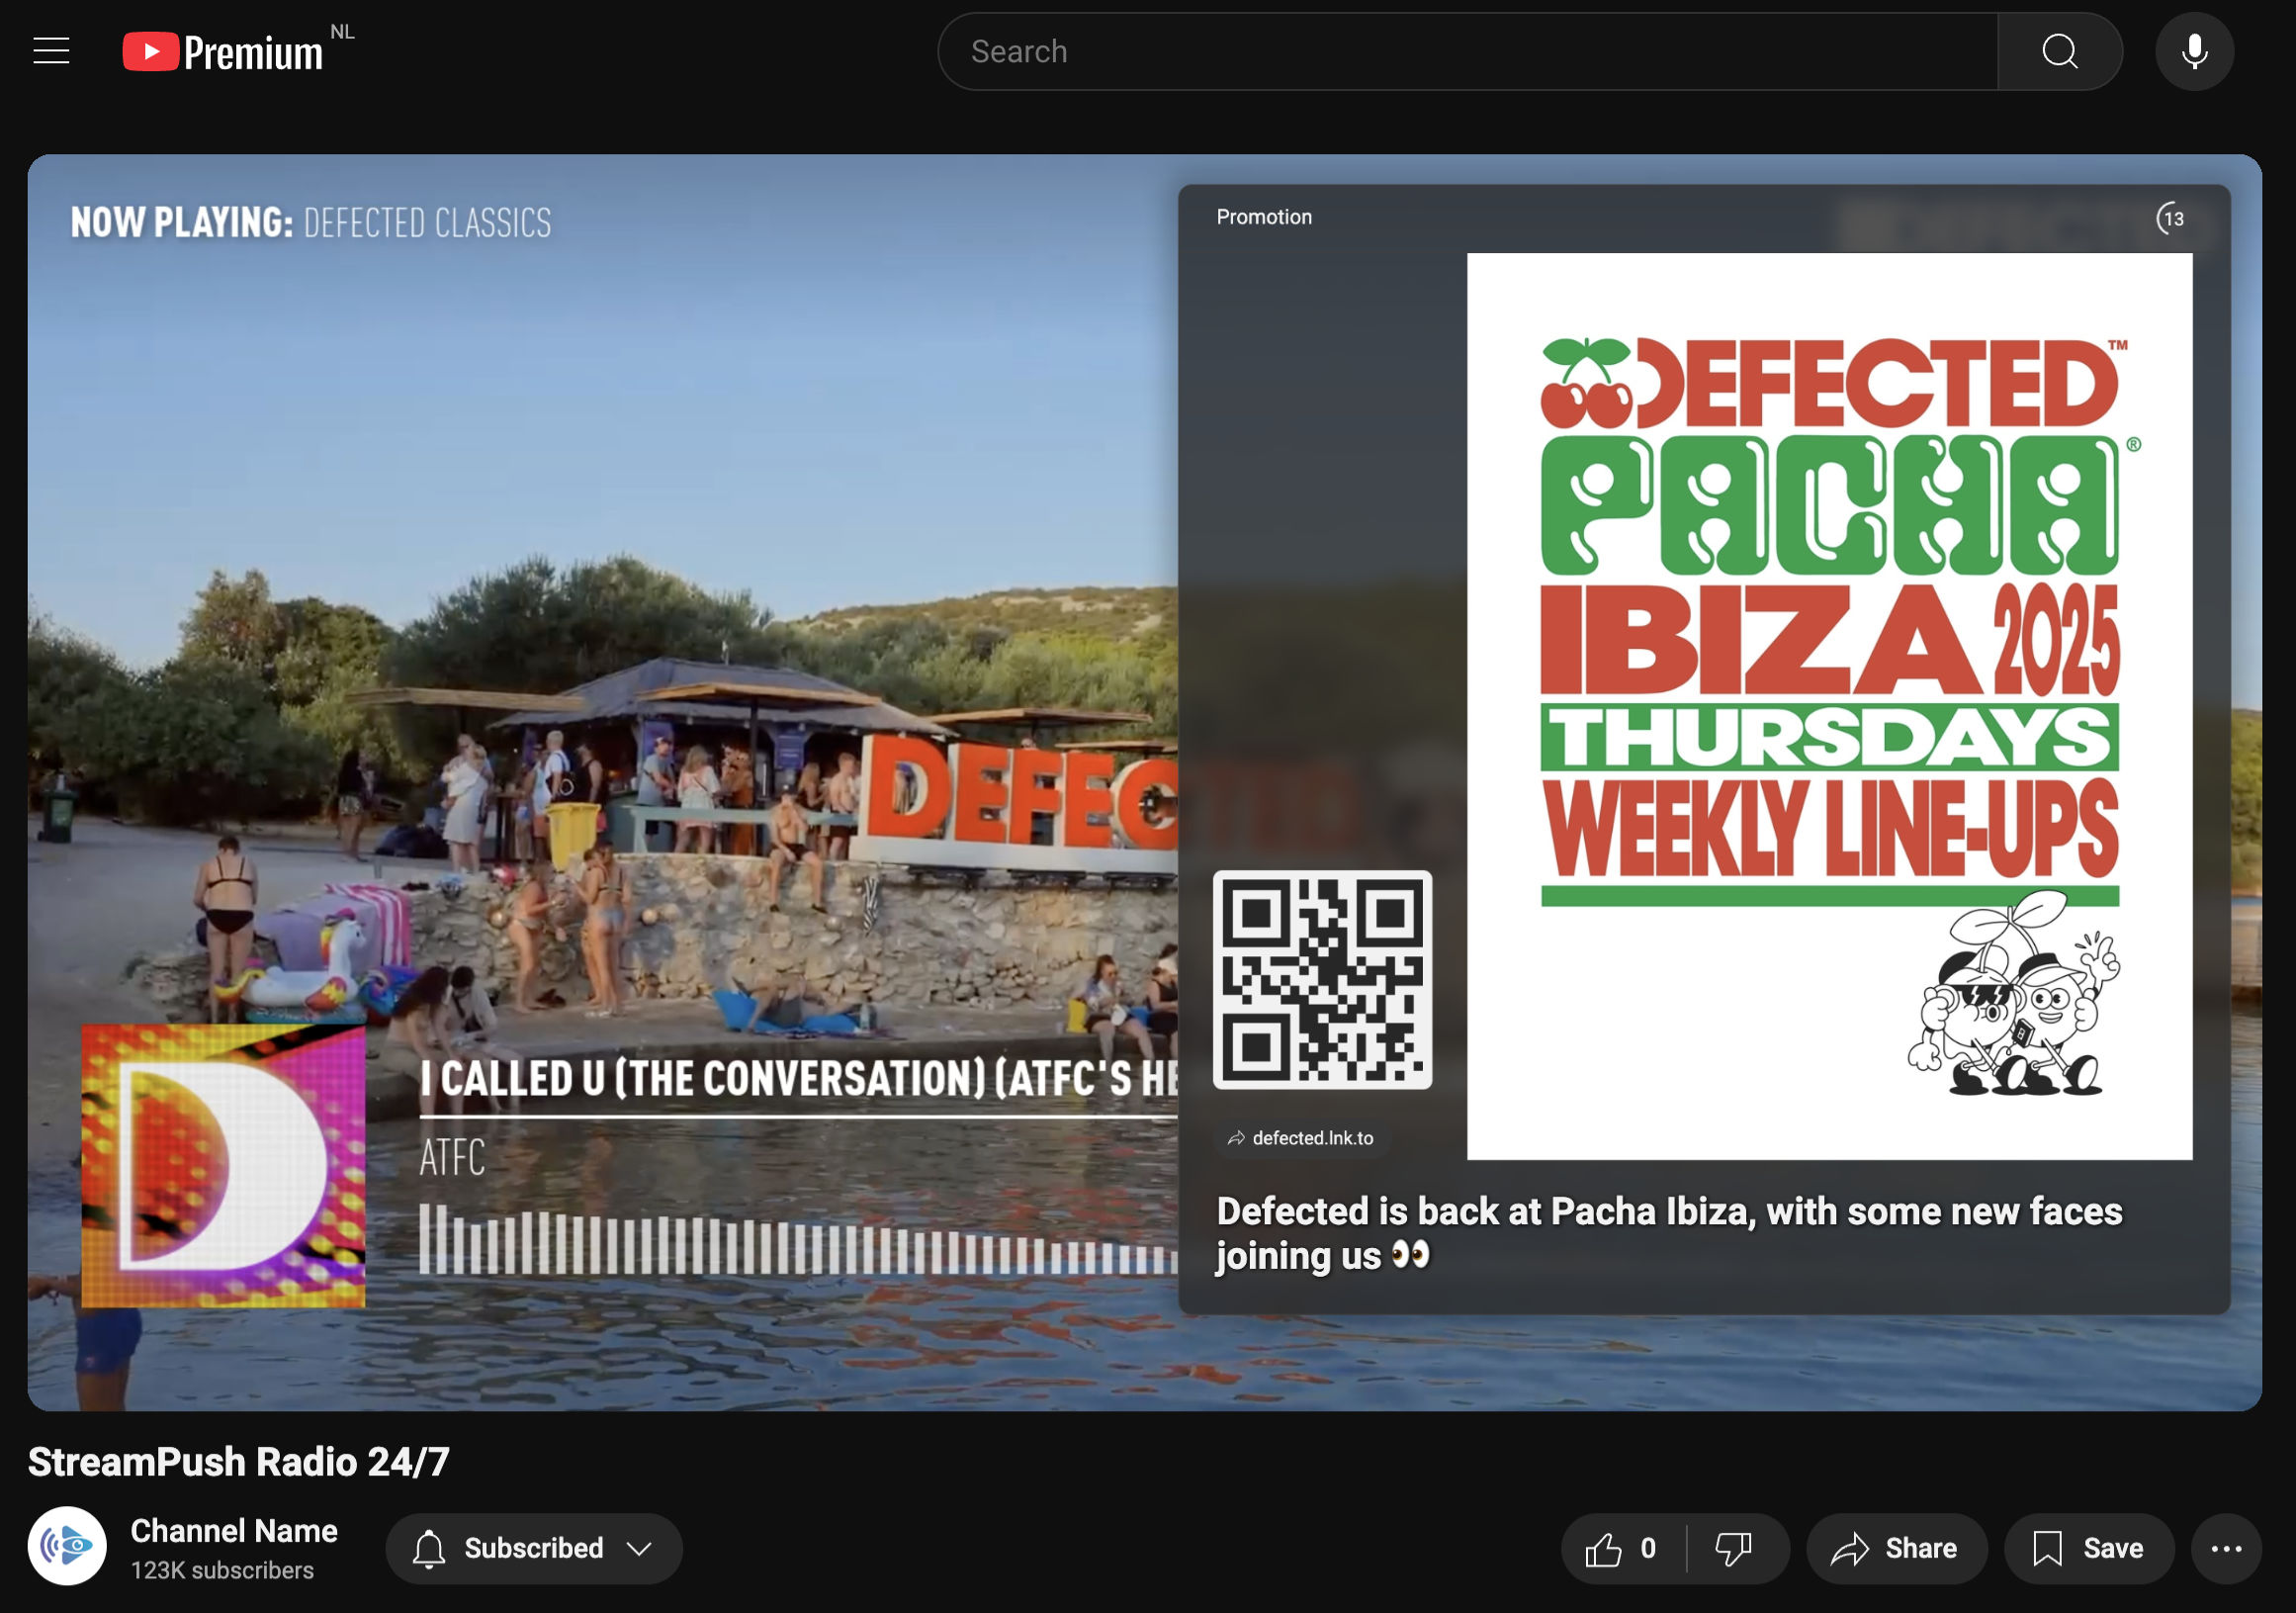Dislike the video with thumbs down
Viewport: 2296px width, 1613px height.
(x=1735, y=1549)
